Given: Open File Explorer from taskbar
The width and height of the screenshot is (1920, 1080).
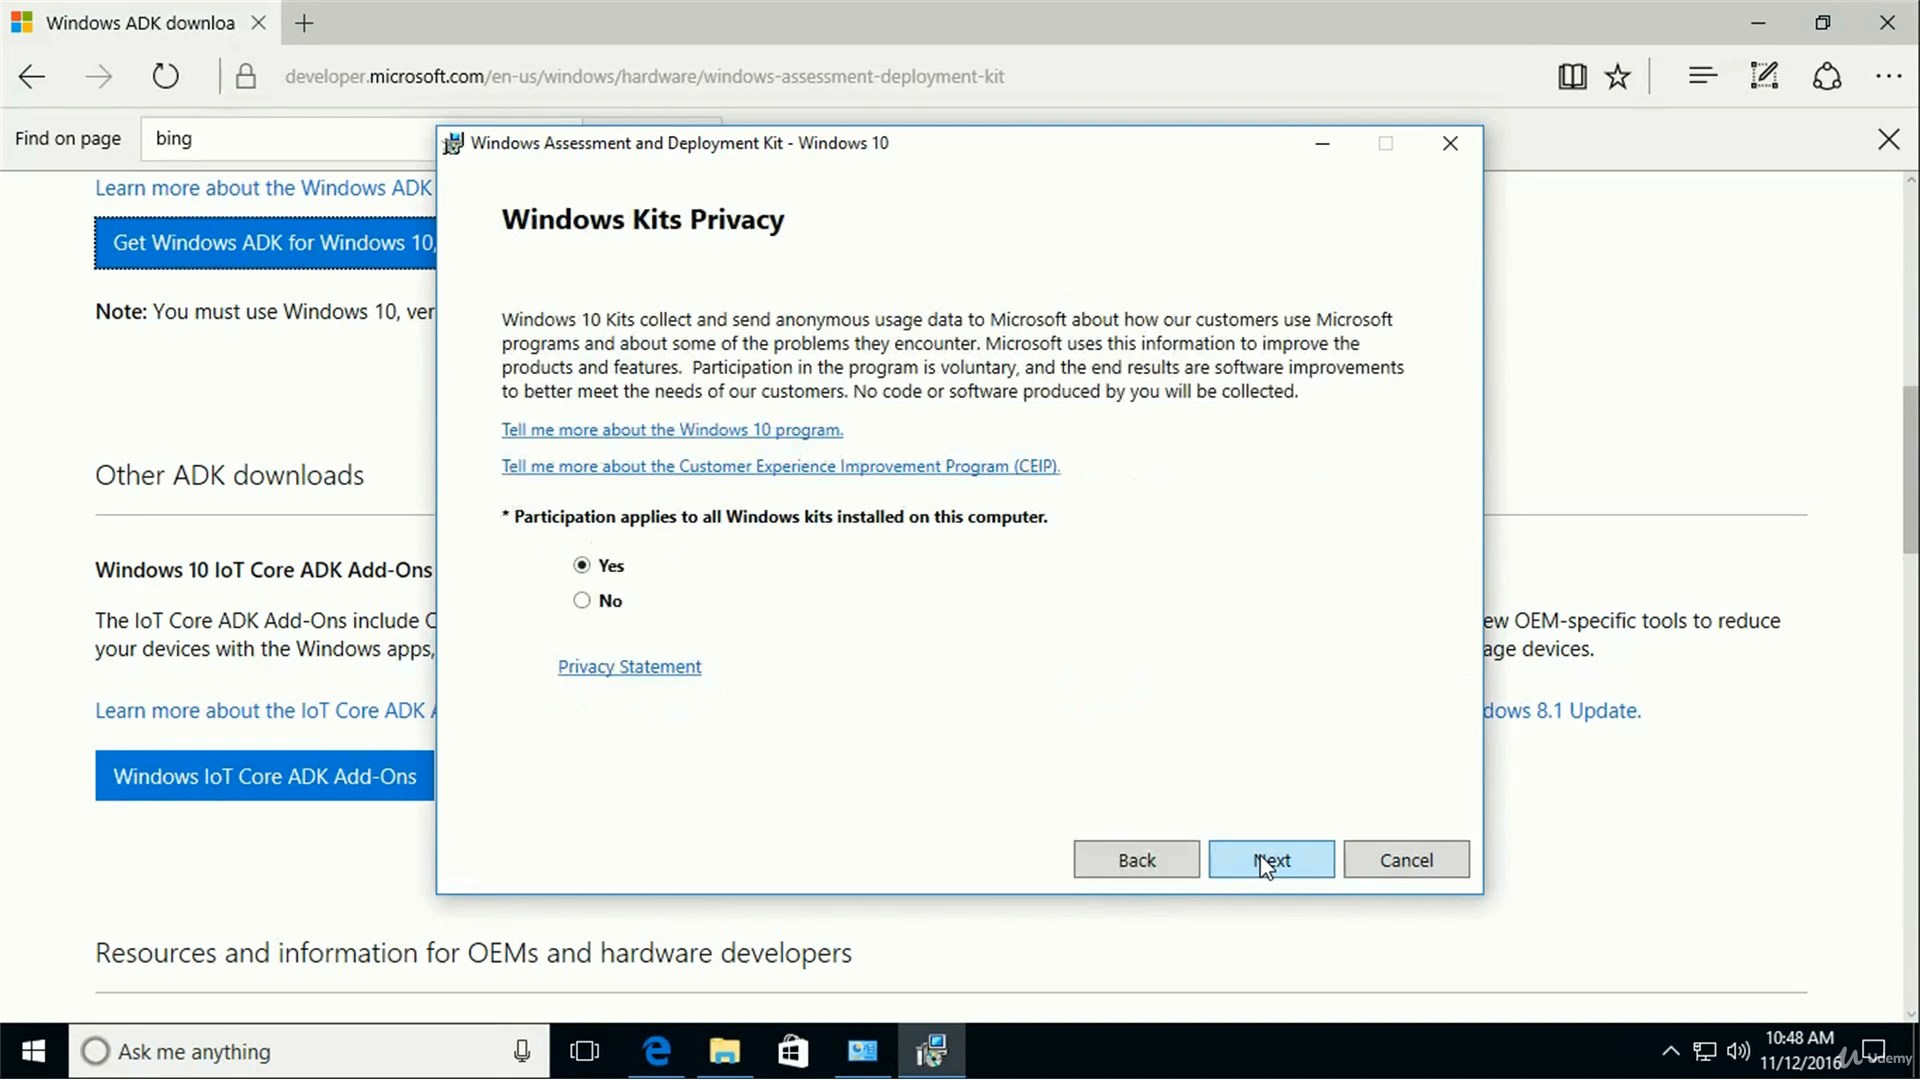Looking at the screenshot, I should [x=724, y=1051].
